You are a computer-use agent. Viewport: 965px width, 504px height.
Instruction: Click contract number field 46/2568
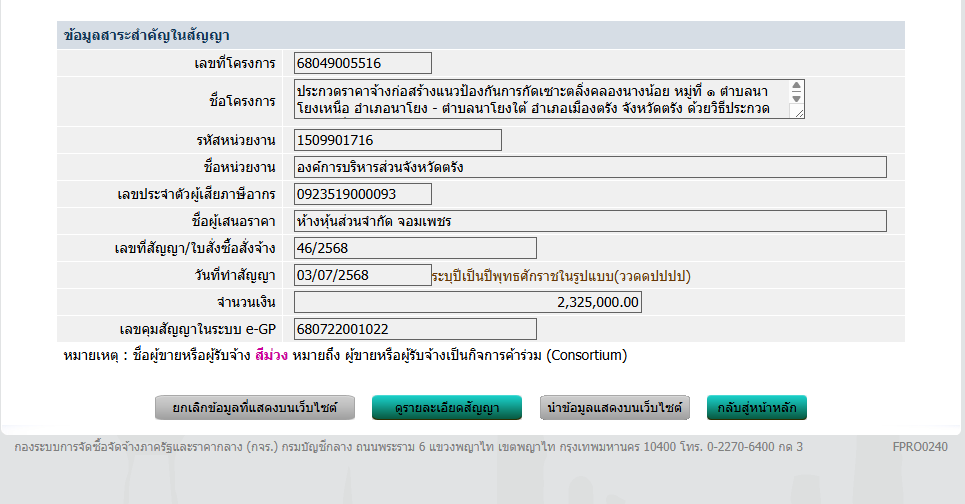point(415,248)
